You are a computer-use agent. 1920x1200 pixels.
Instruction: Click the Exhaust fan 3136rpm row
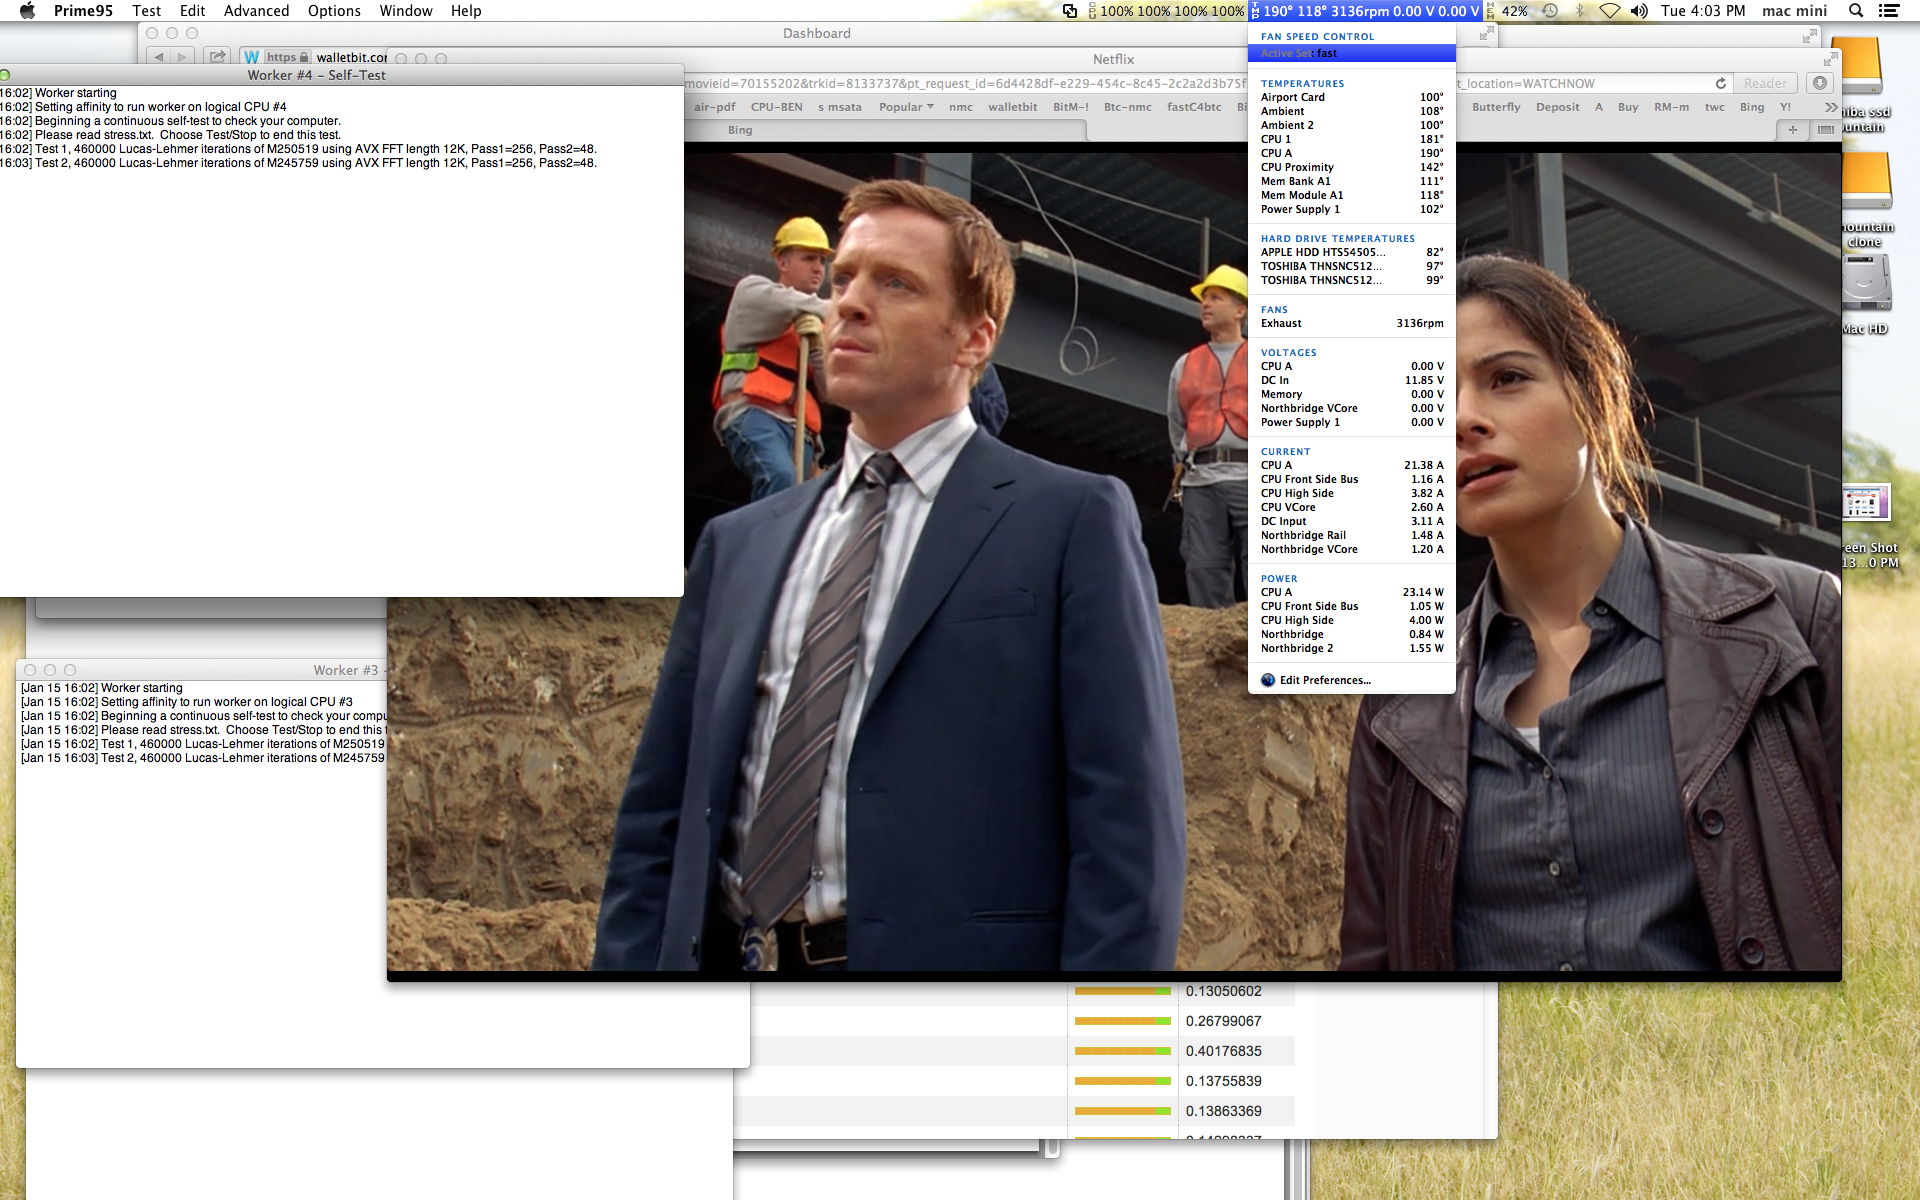click(x=1351, y=324)
